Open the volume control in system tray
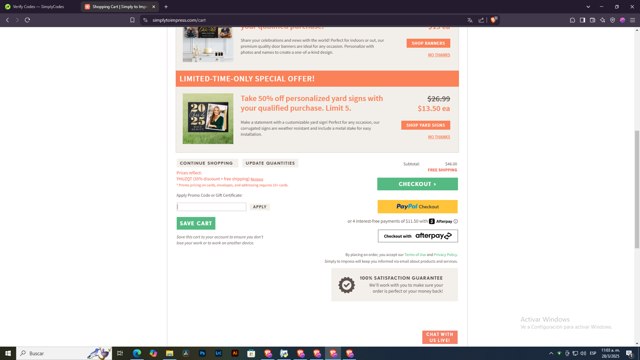Viewport: 640px width, 360px height. click(583, 353)
